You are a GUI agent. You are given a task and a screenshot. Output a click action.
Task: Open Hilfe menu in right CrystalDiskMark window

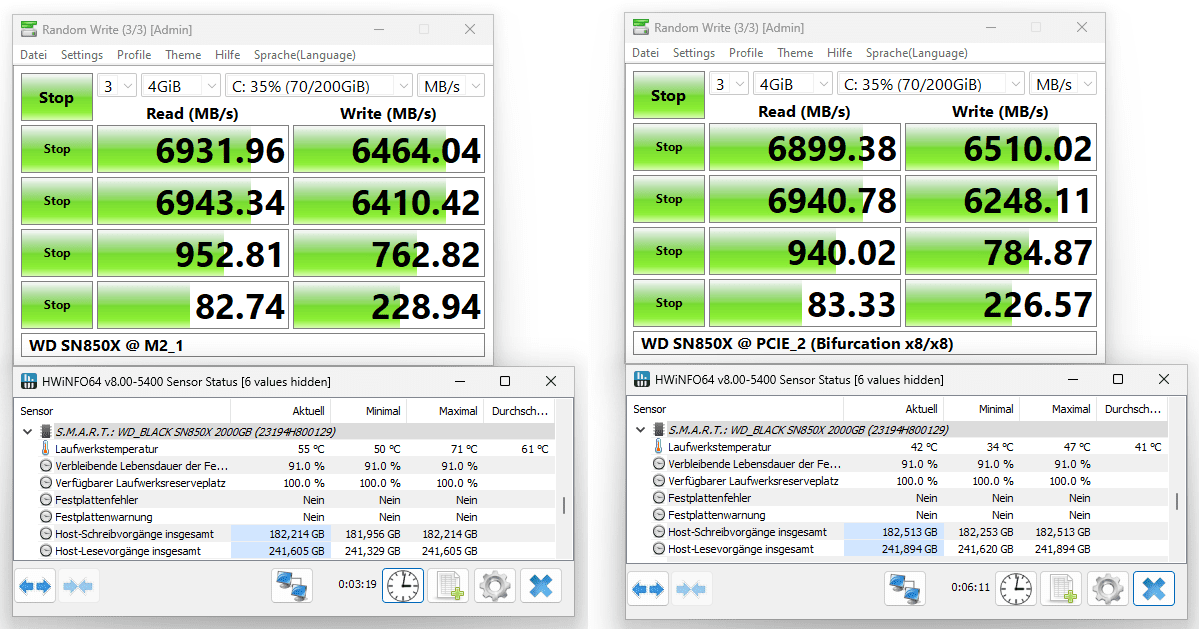point(840,53)
